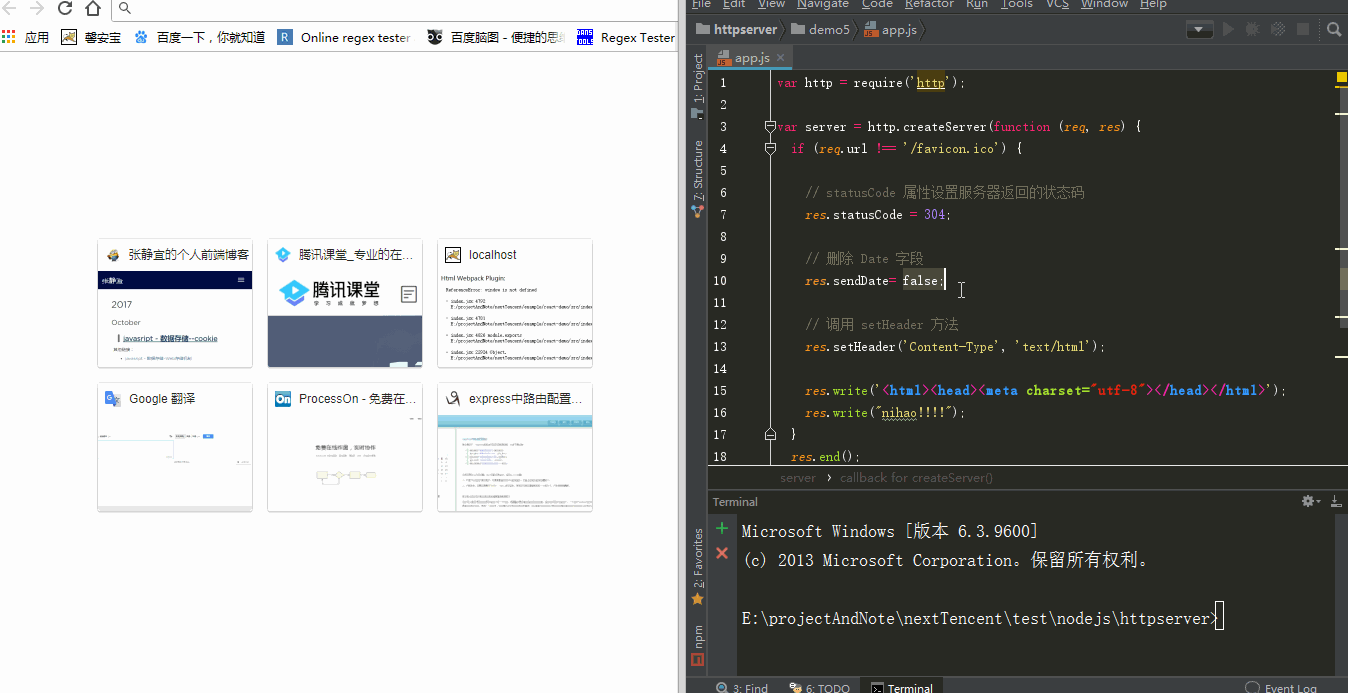Collapse the if block fold on line 4

770,149
